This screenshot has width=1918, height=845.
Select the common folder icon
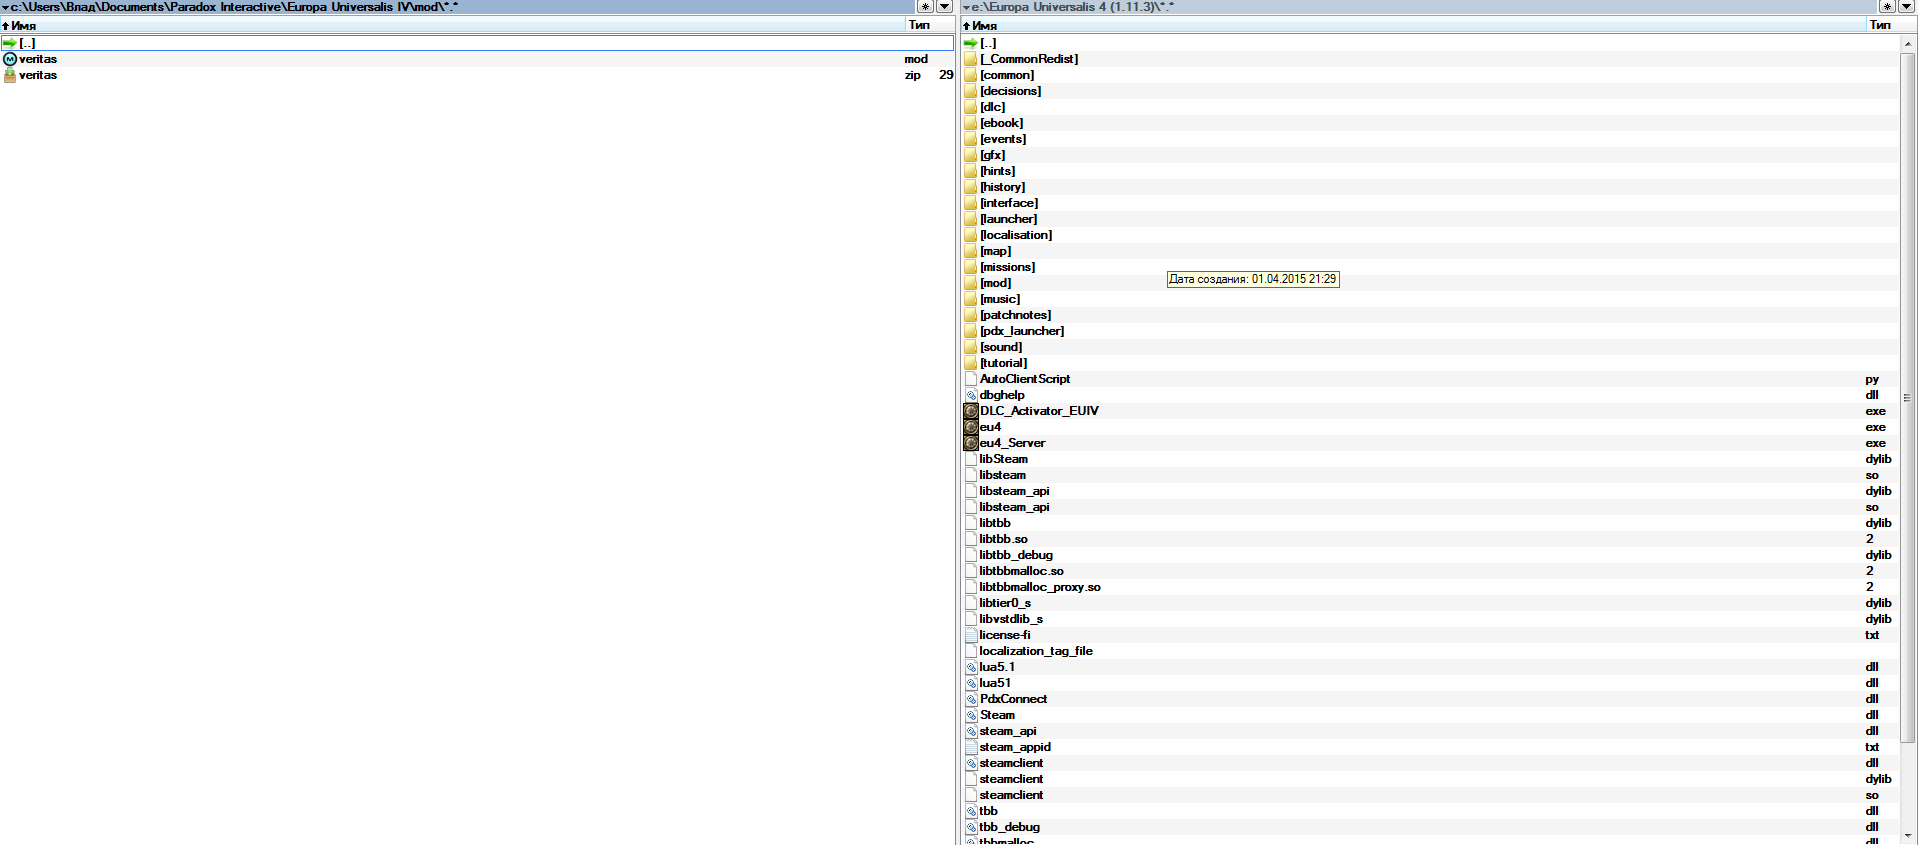[x=971, y=75]
